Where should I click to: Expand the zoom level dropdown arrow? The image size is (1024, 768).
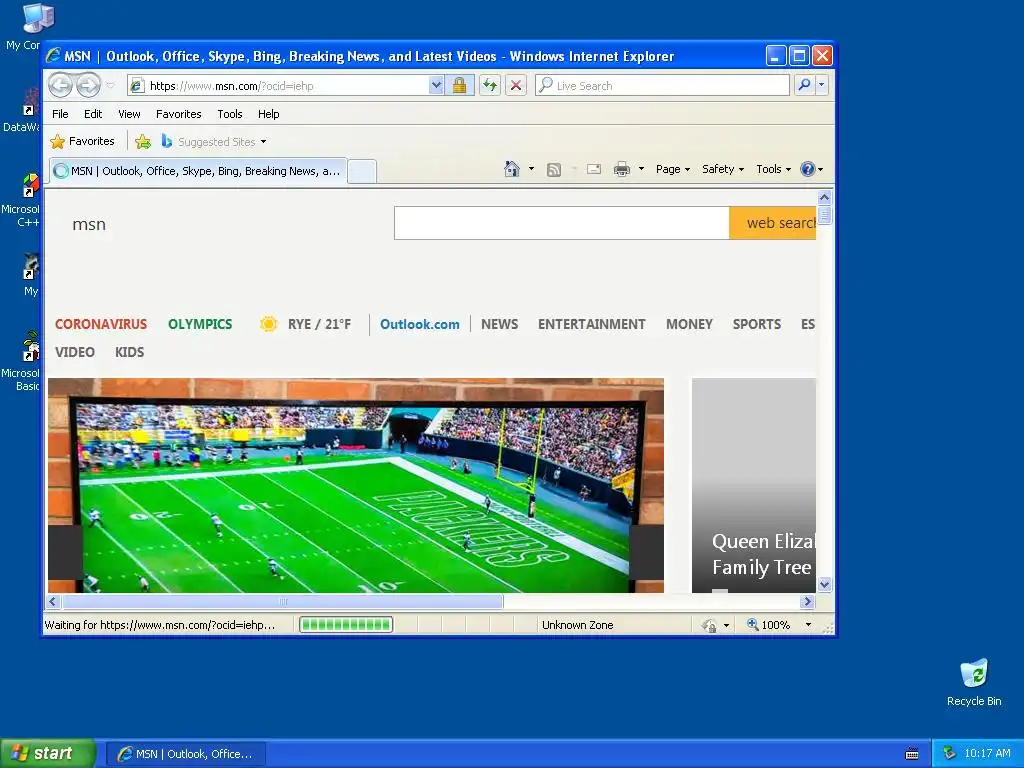(808, 625)
